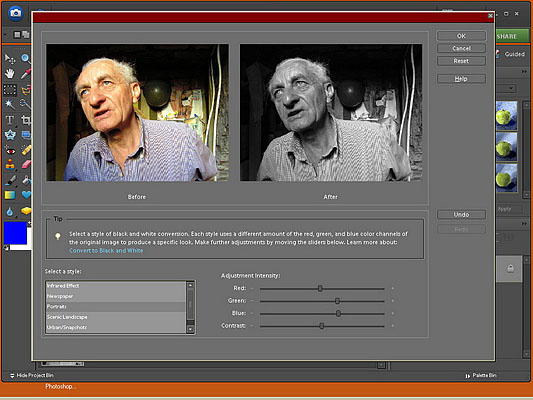Click the Photoshop Elements camera logo icon
533x400 pixels.
[x=15, y=14]
